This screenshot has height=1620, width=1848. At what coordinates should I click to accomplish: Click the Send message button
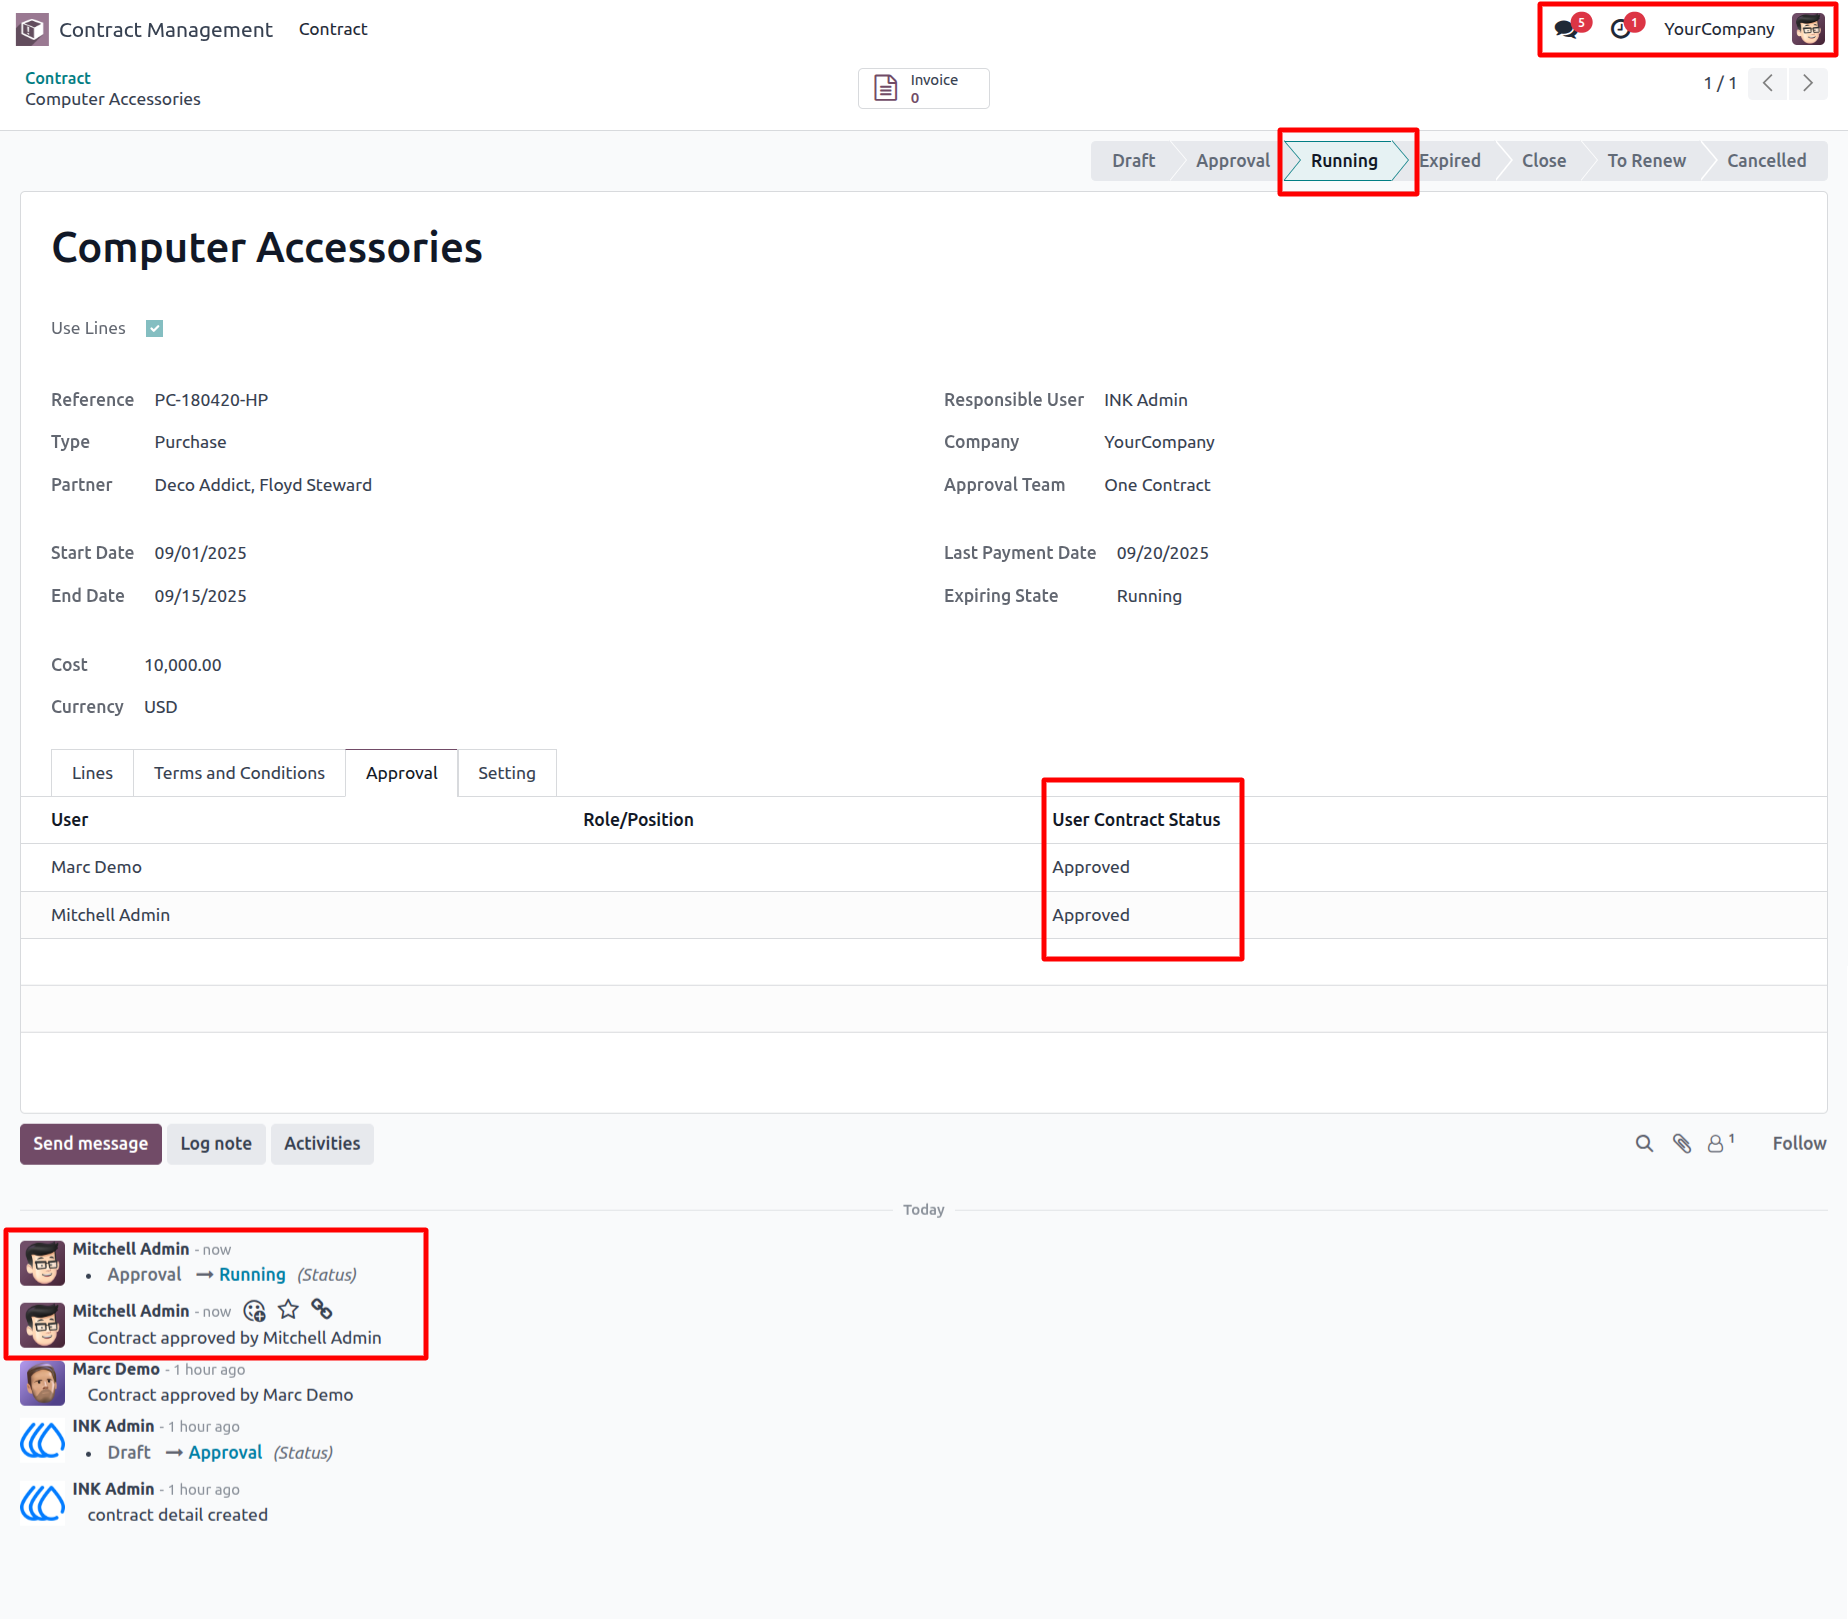tap(91, 1144)
